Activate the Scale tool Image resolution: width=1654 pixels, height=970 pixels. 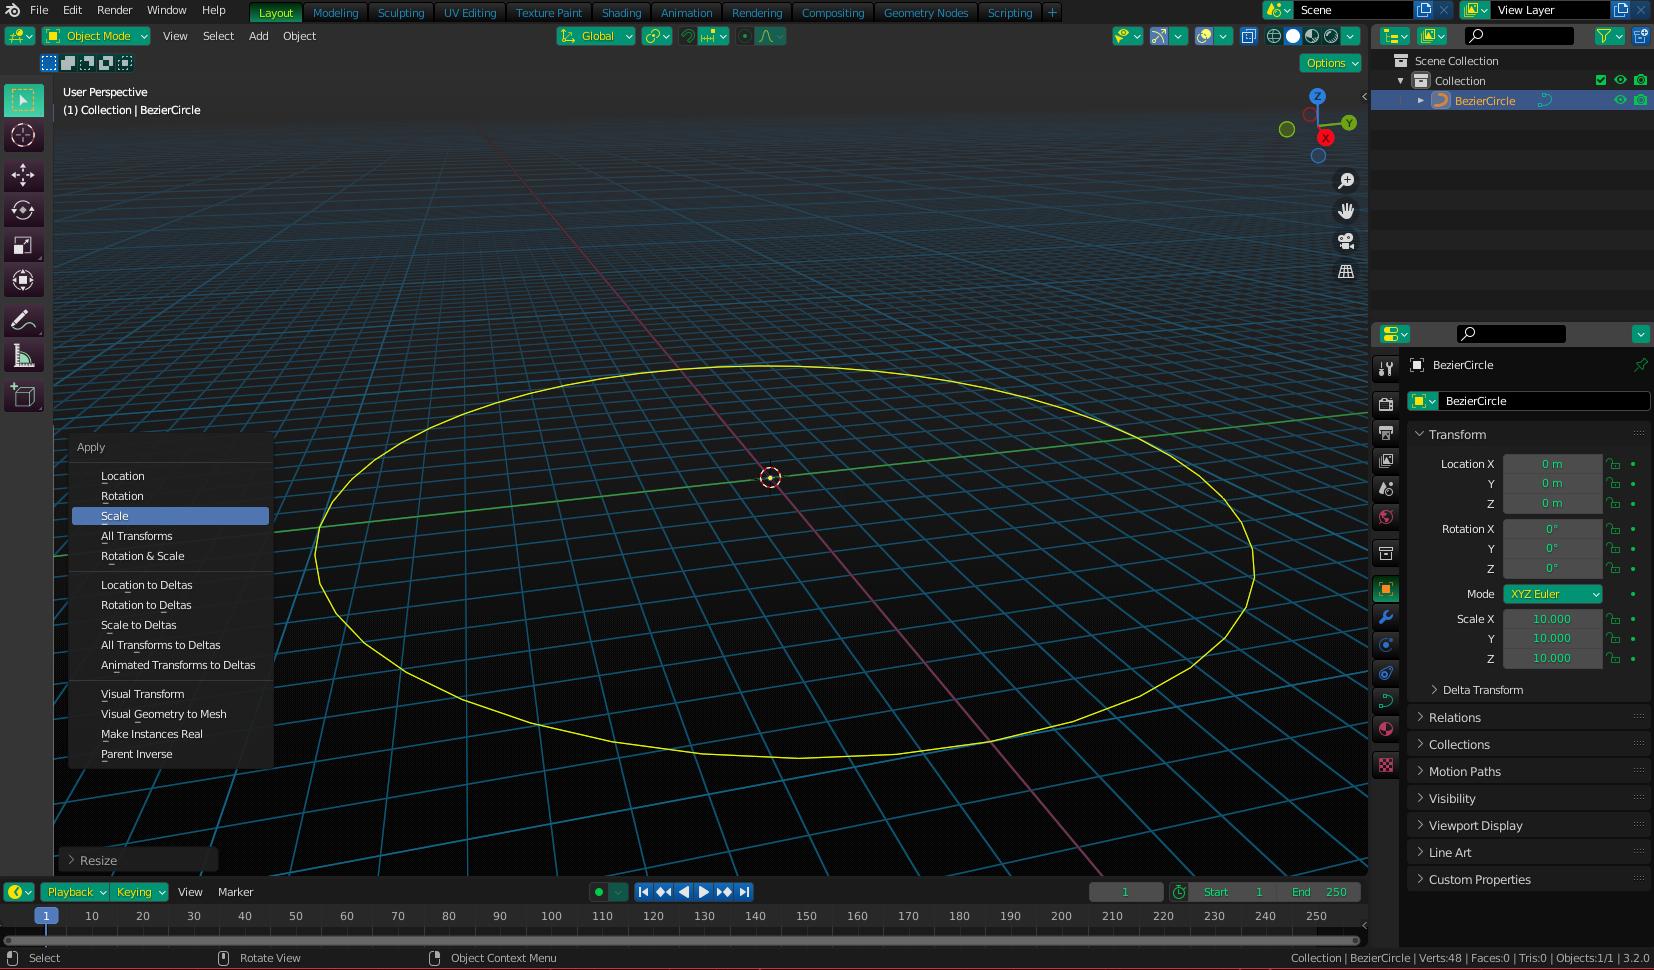click(x=23, y=245)
